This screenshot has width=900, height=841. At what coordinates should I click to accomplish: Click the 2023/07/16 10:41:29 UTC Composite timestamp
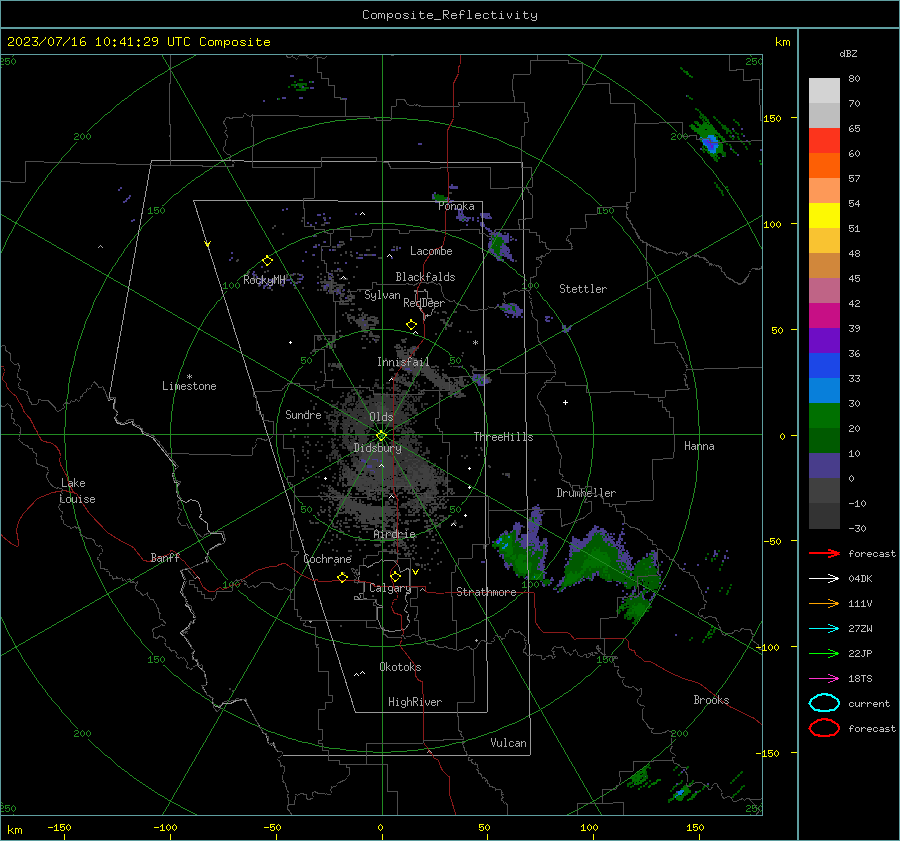pyautogui.click(x=138, y=42)
